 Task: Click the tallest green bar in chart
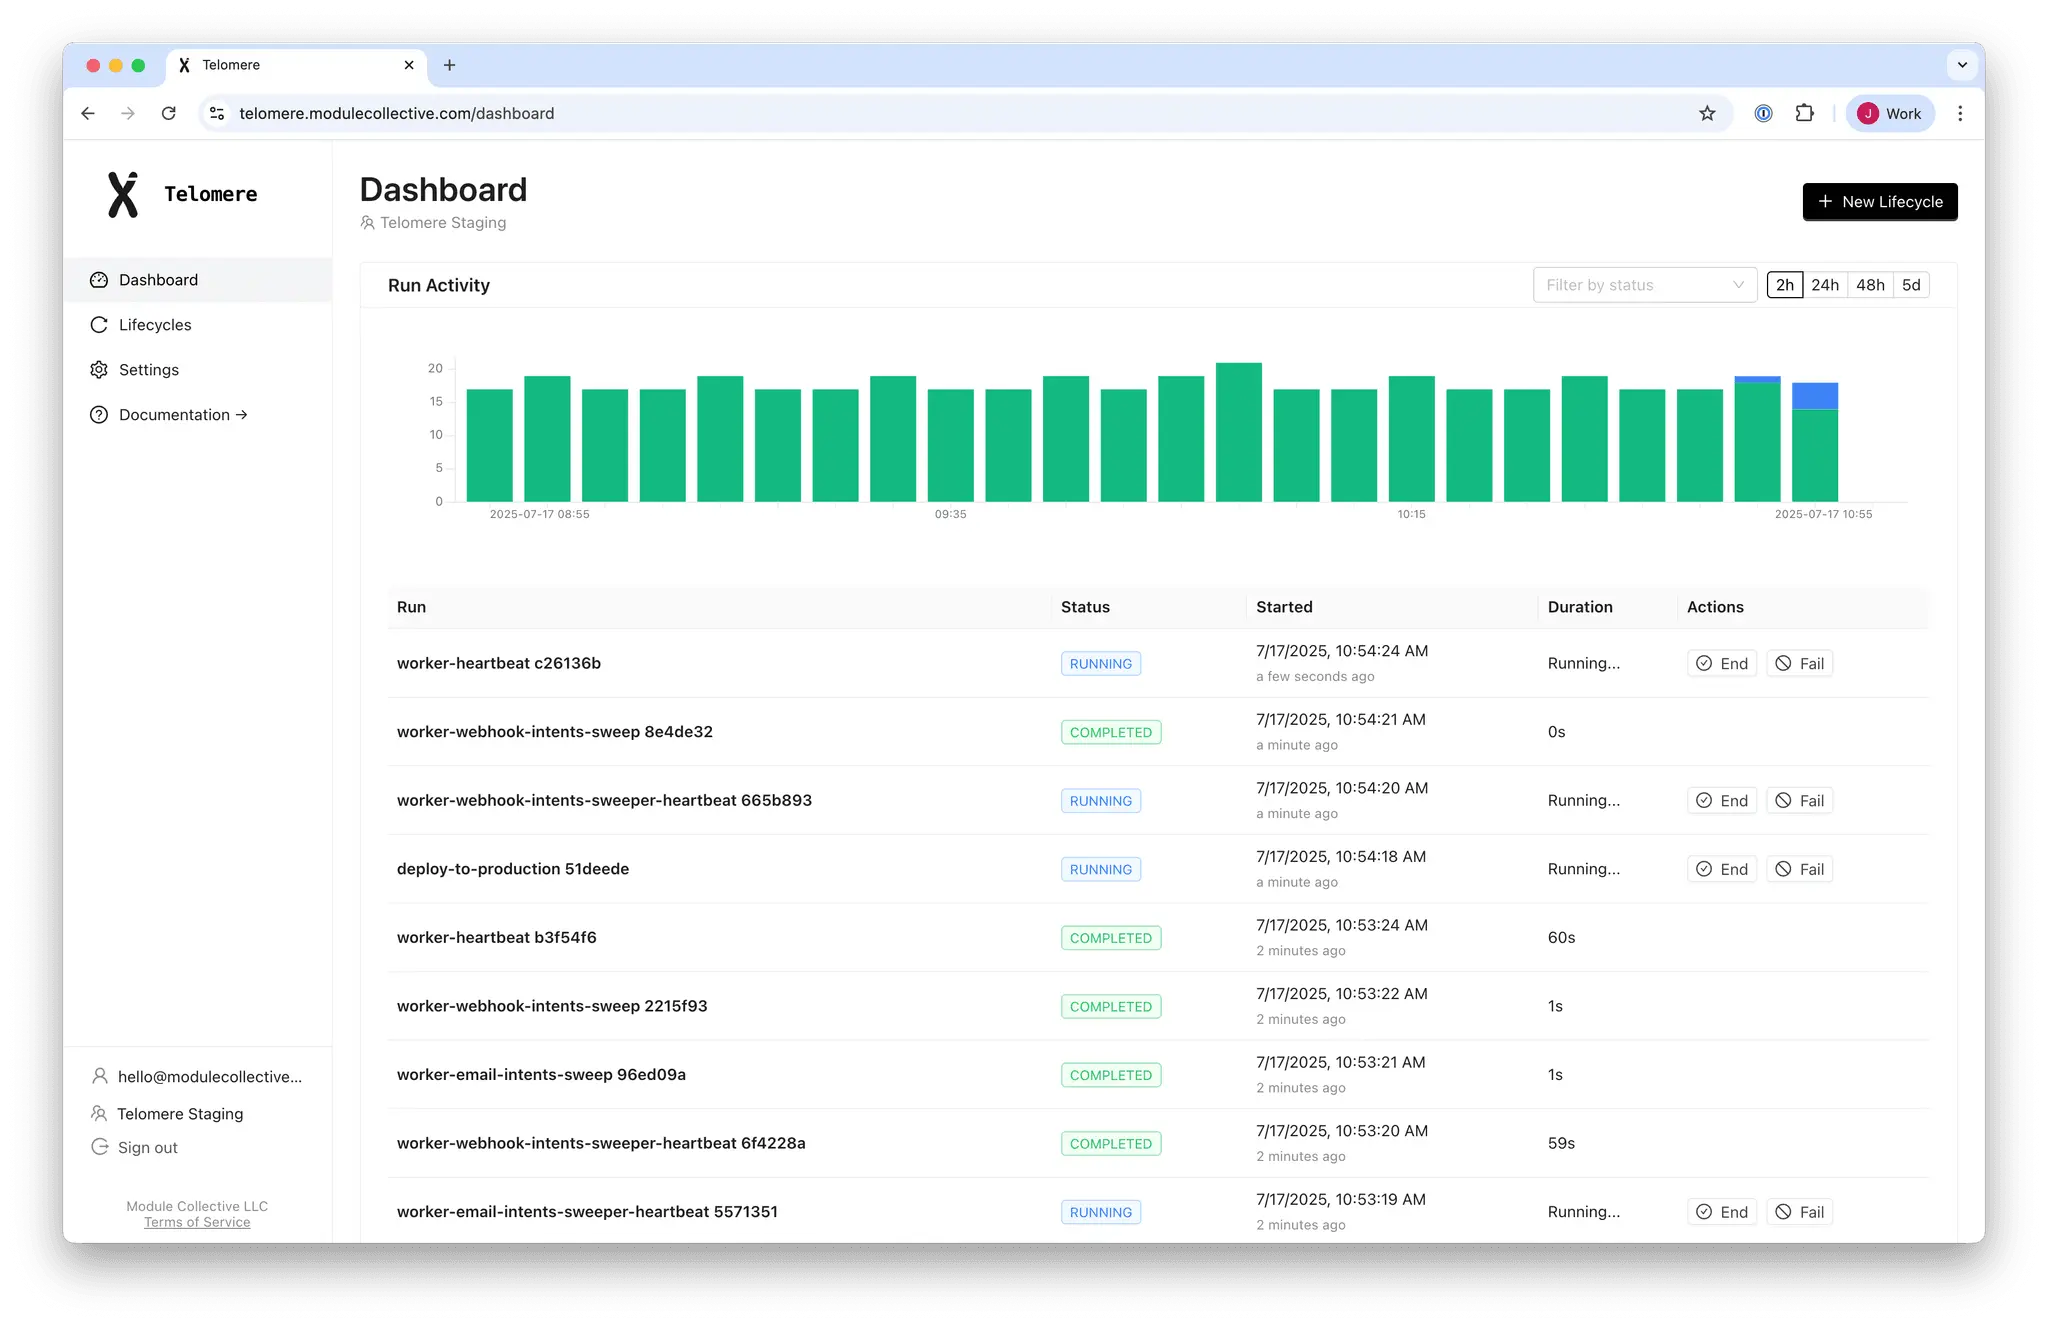1238,432
